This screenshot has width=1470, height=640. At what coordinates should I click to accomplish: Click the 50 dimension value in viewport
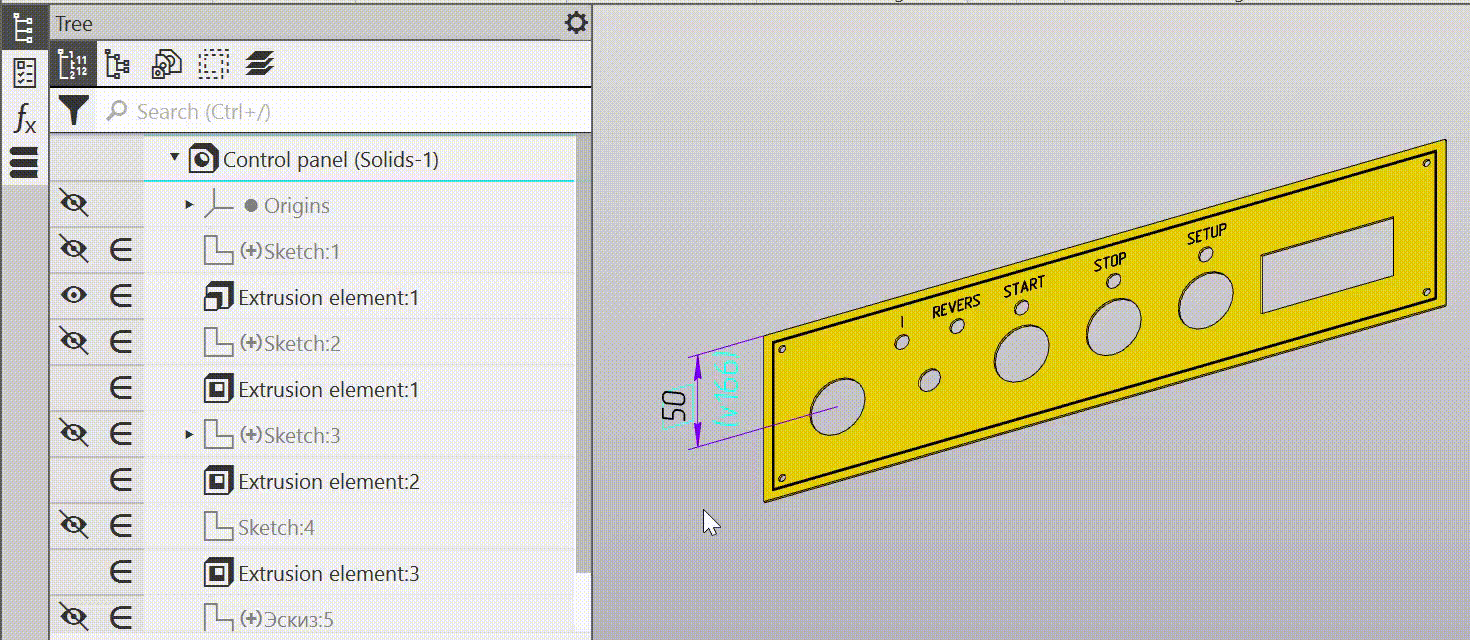[x=675, y=404]
